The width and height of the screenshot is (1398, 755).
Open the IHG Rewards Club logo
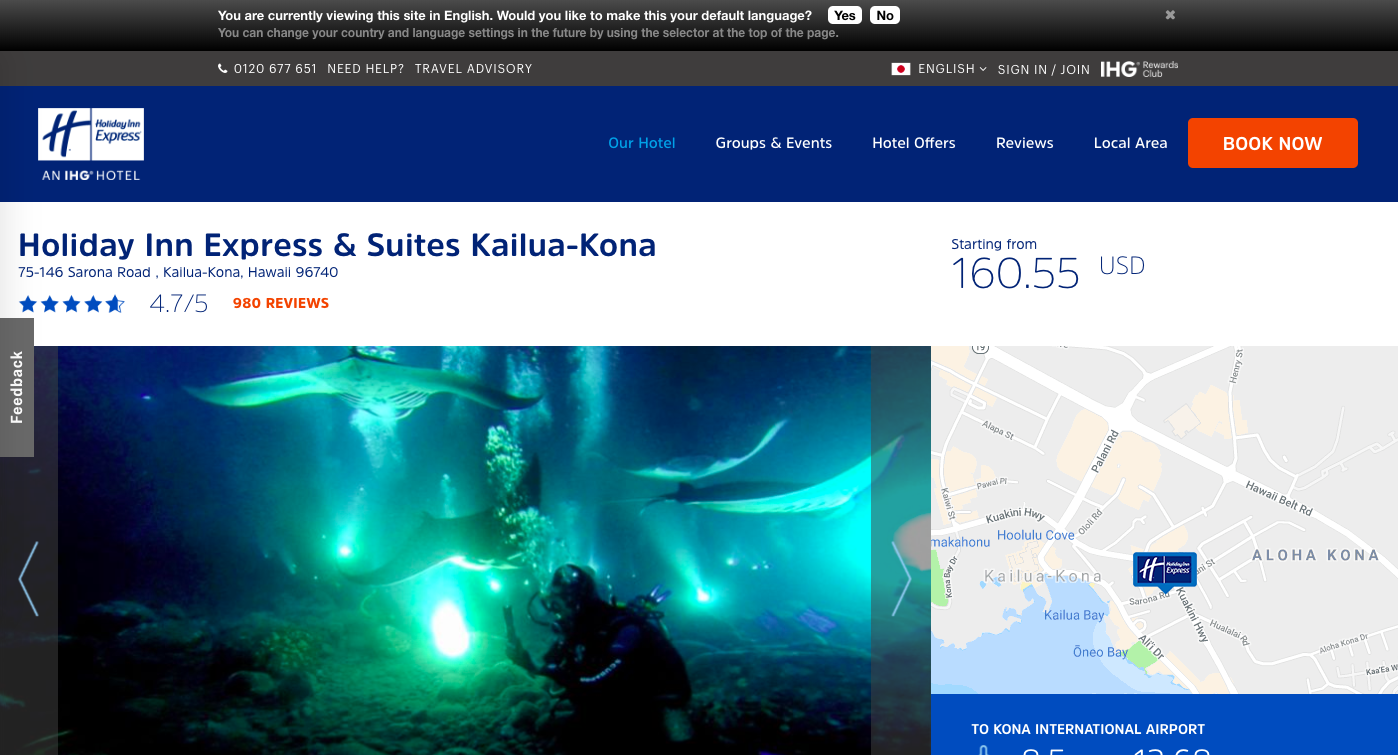[1139, 69]
